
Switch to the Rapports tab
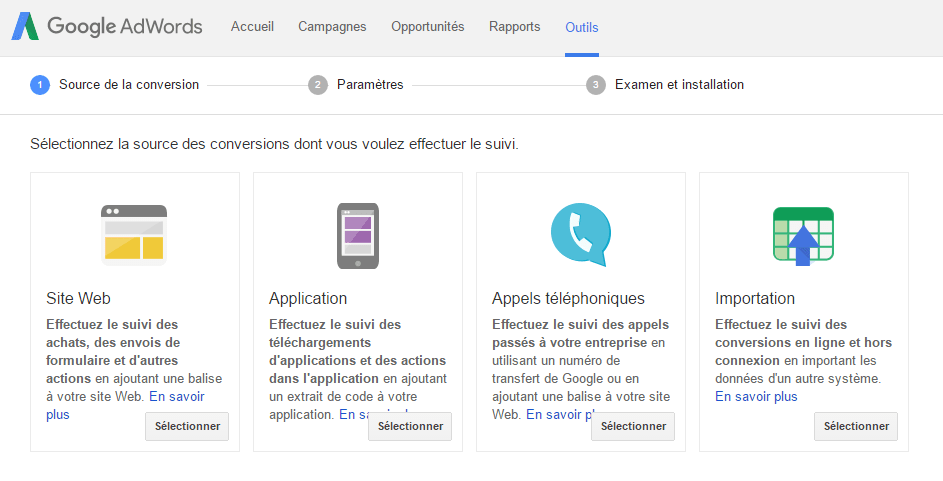point(514,26)
